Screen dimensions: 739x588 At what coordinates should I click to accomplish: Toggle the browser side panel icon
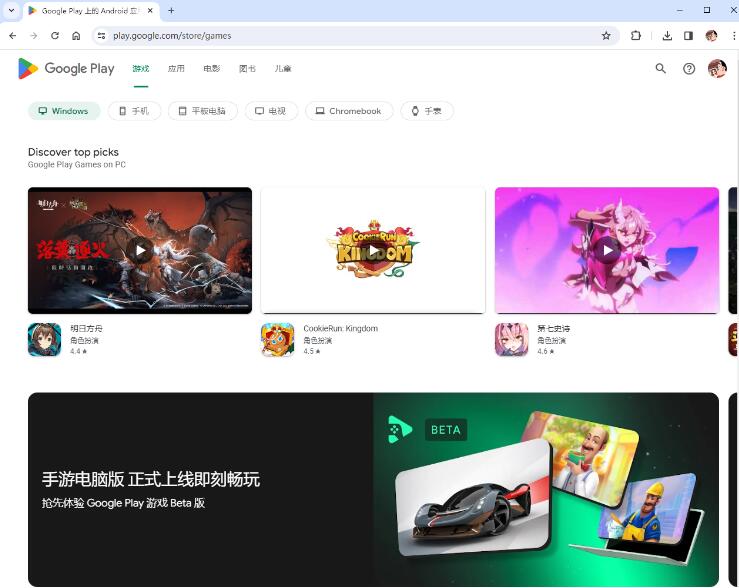point(688,36)
